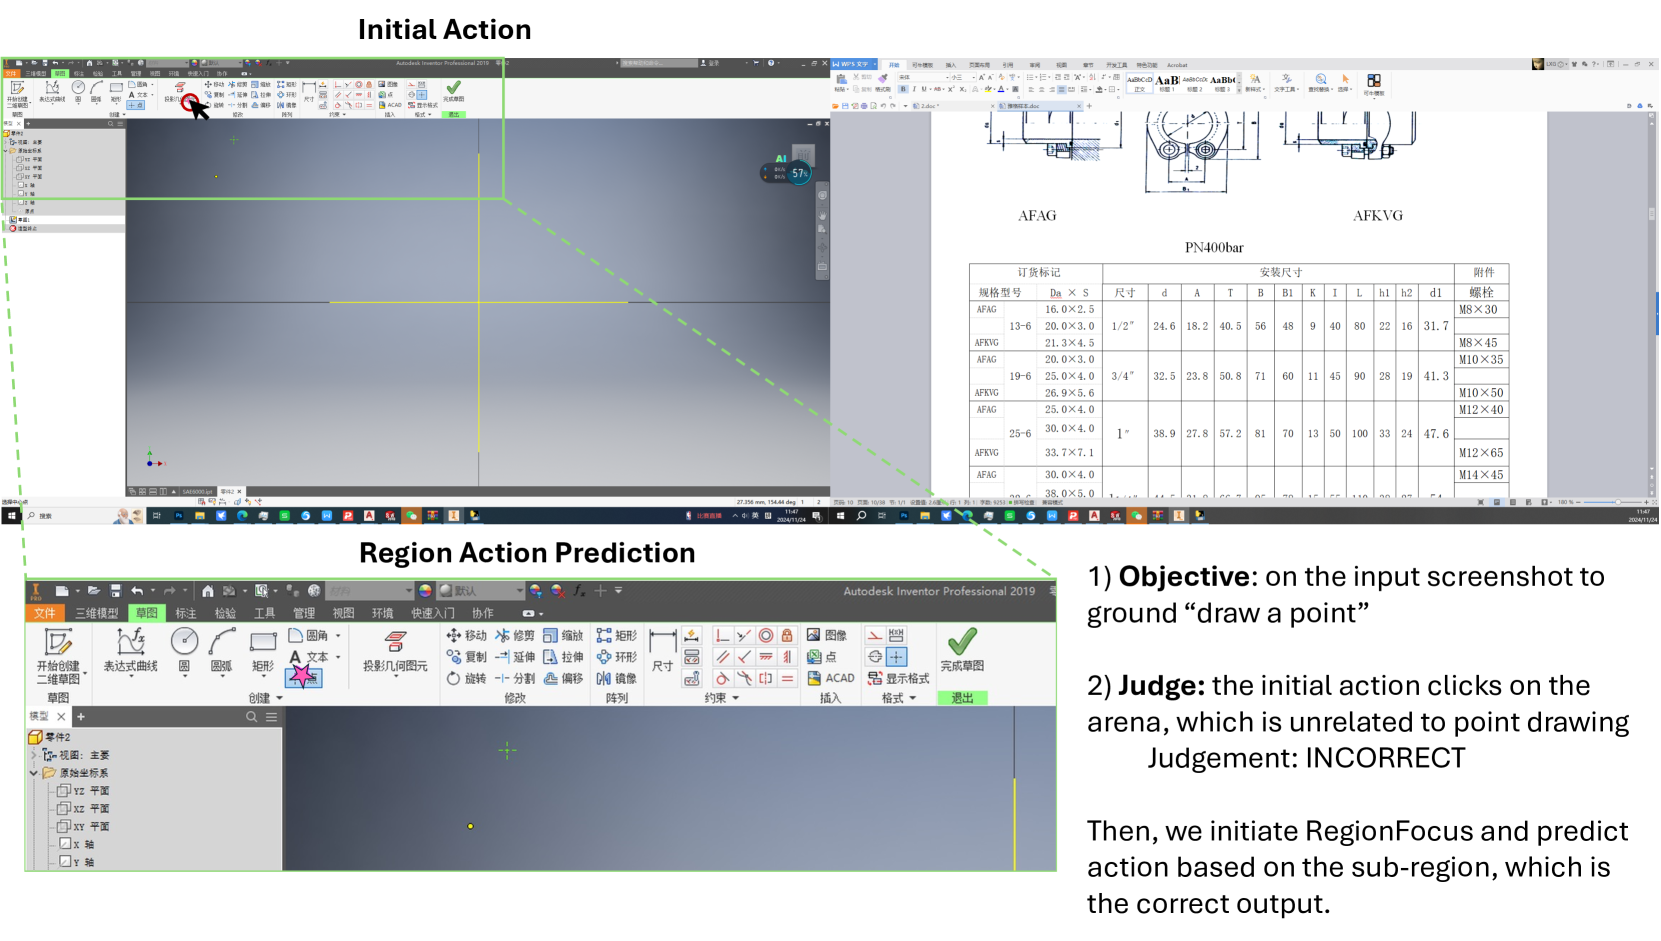Select the 缩放 scale tool in the enlarged ribbon
Image resolution: width=1661 pixels, height=941 pixels.
pos(563,636)
